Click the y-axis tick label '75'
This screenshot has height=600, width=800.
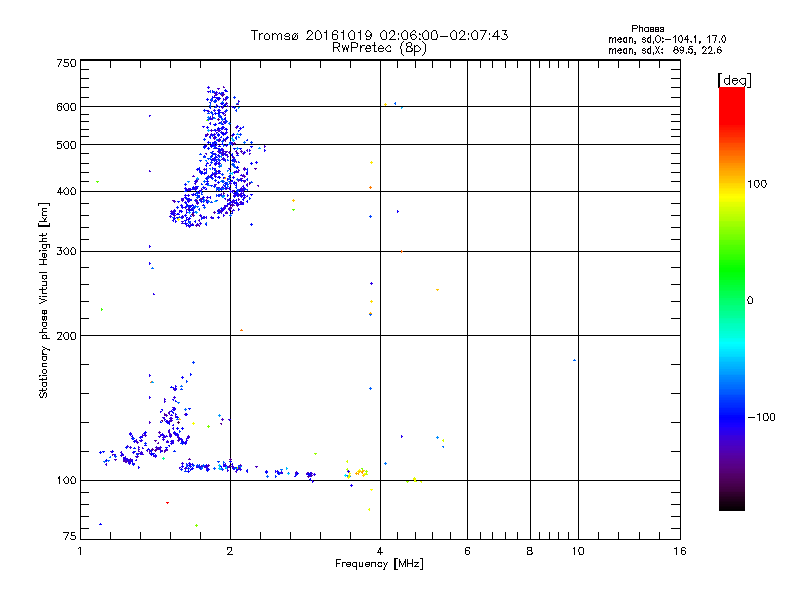tap(70, 536)
